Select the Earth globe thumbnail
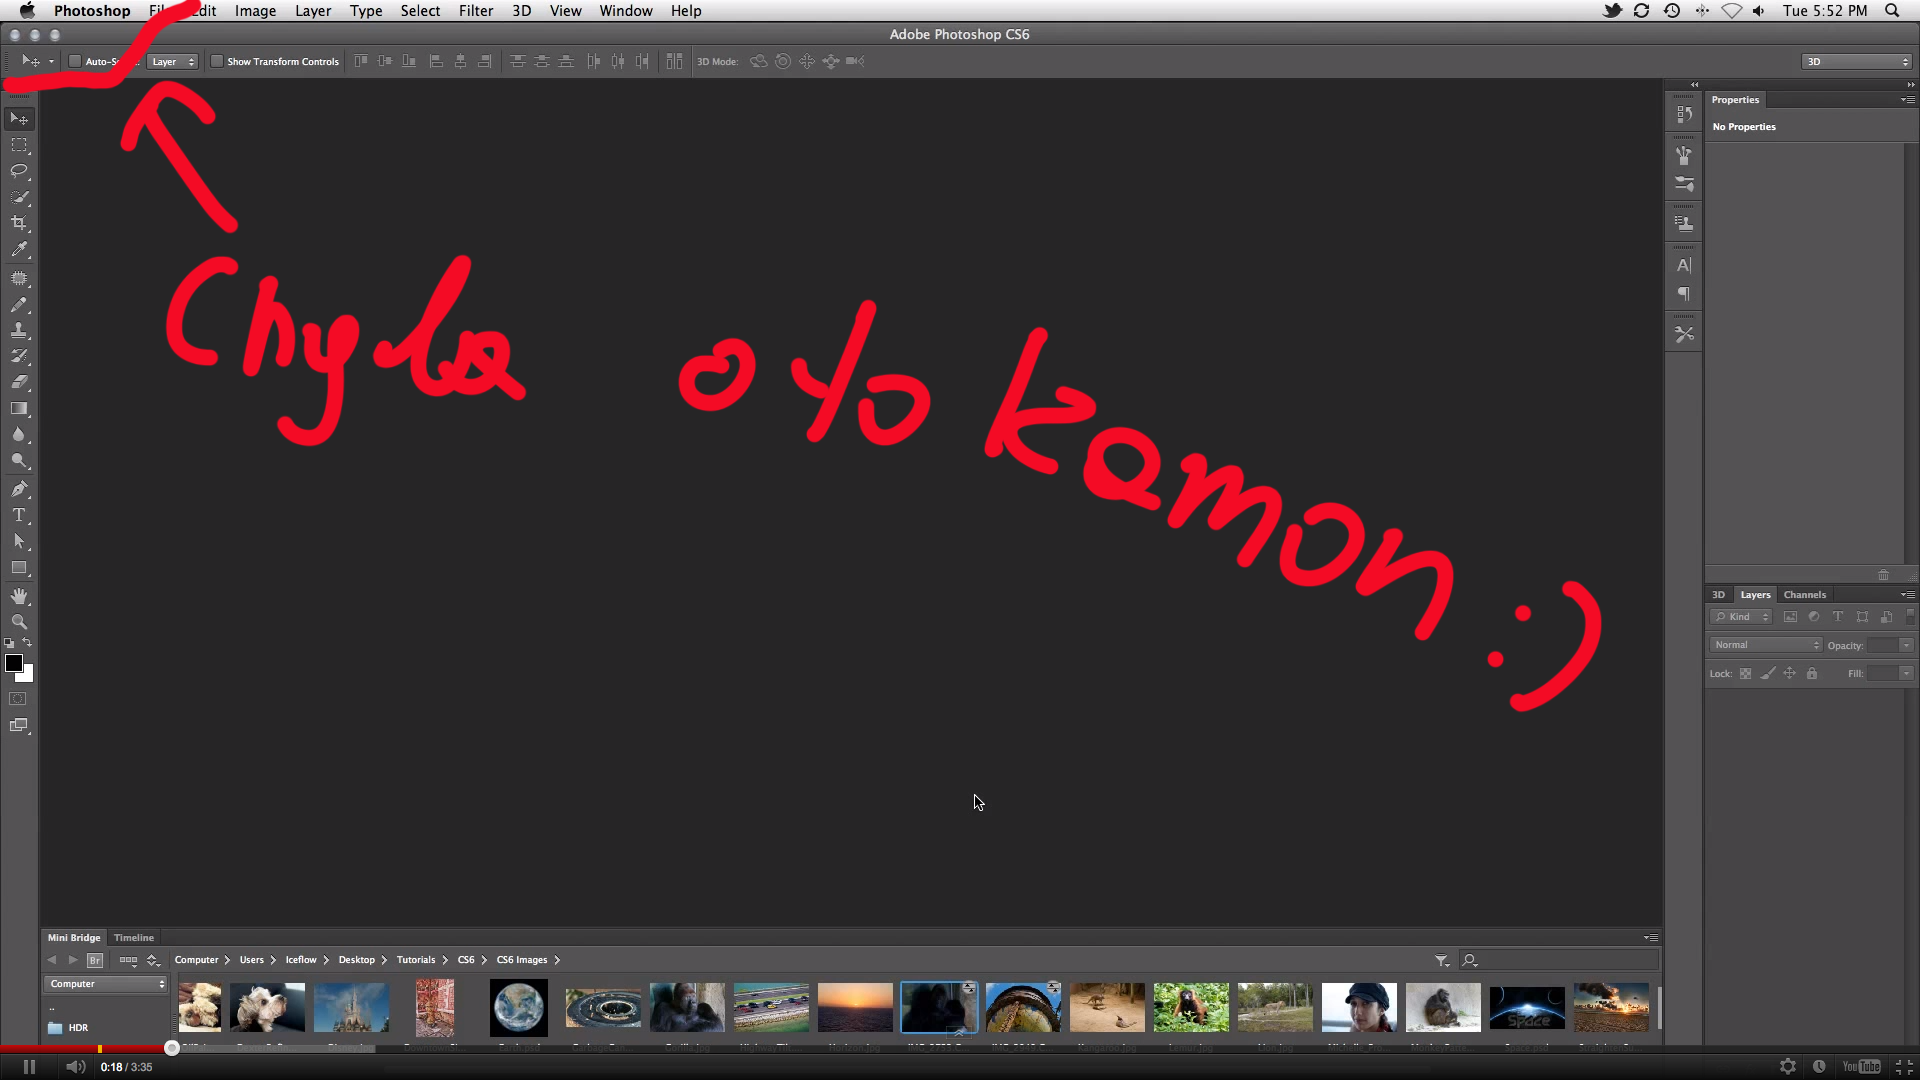The image size is (1920, 1080). (518, 1007)
